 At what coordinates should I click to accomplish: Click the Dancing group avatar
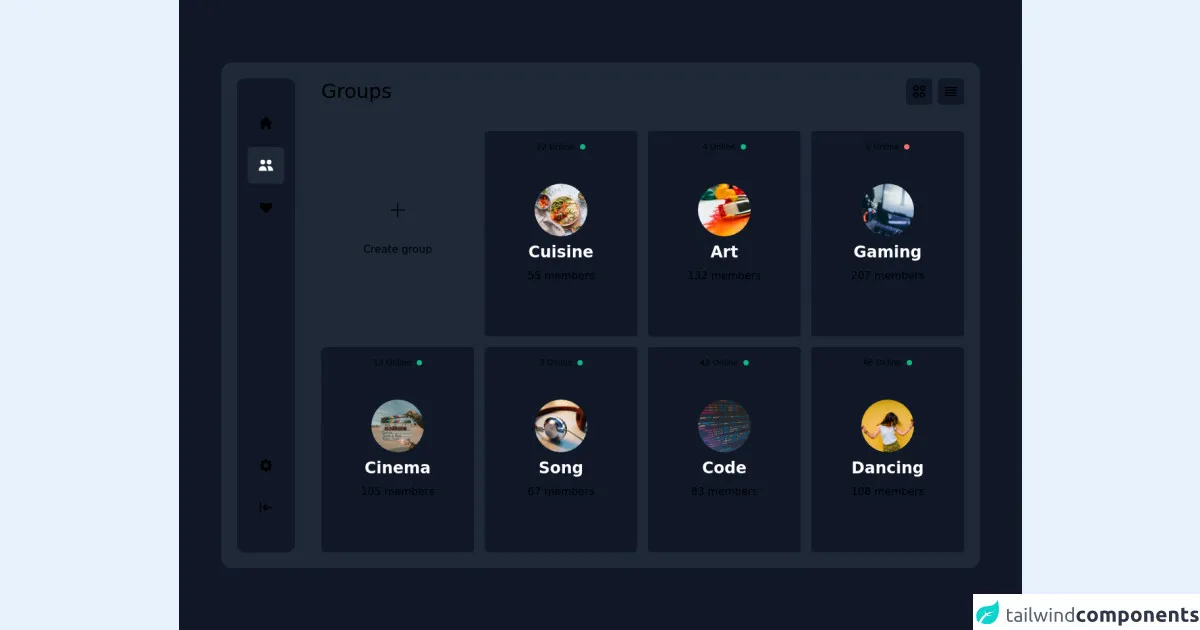click(887, 426)
